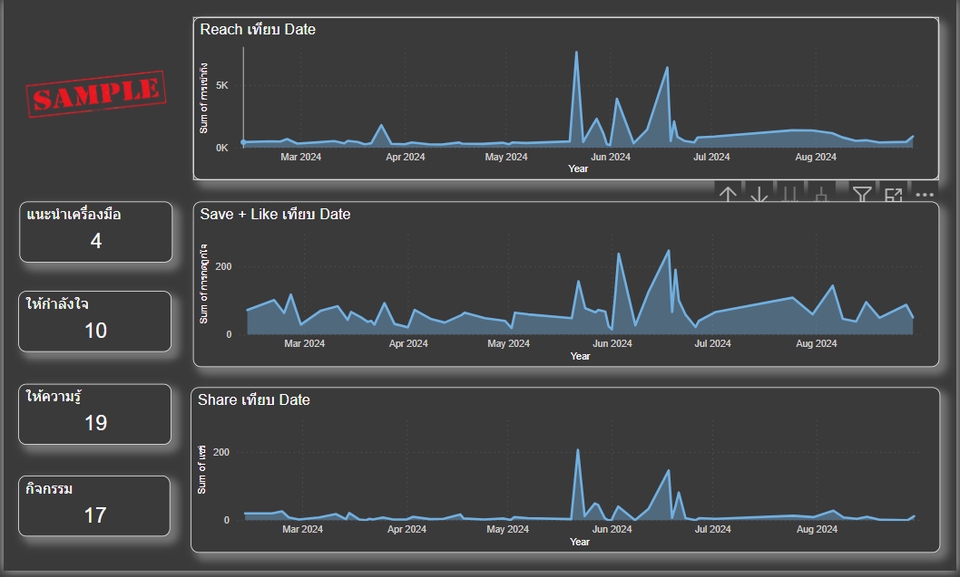Enable drill down mode arrow icon
The height and width of the screenshot is (577, 960).
(x=759, y=195)
